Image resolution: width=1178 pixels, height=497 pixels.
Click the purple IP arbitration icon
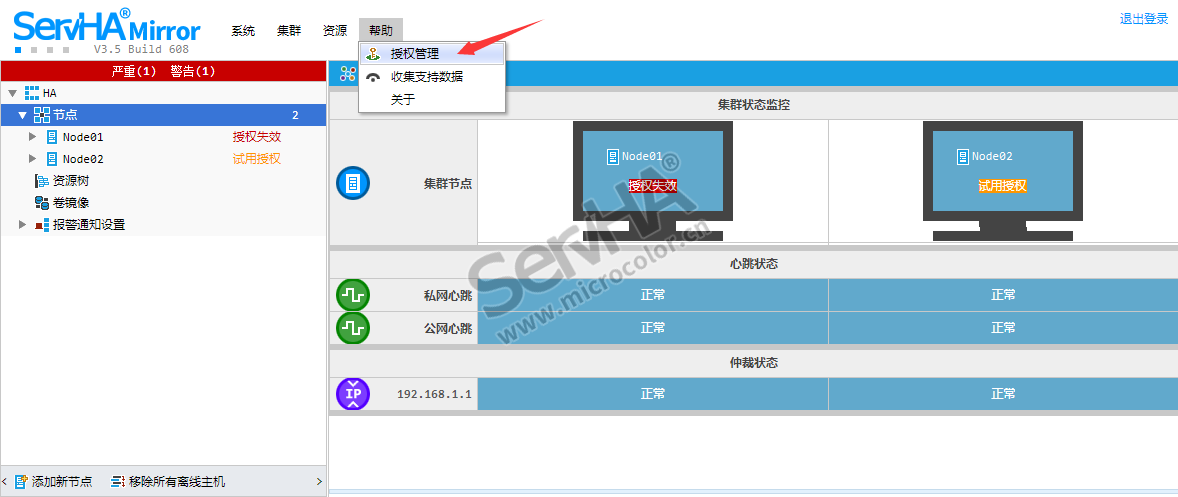point(352,394)
